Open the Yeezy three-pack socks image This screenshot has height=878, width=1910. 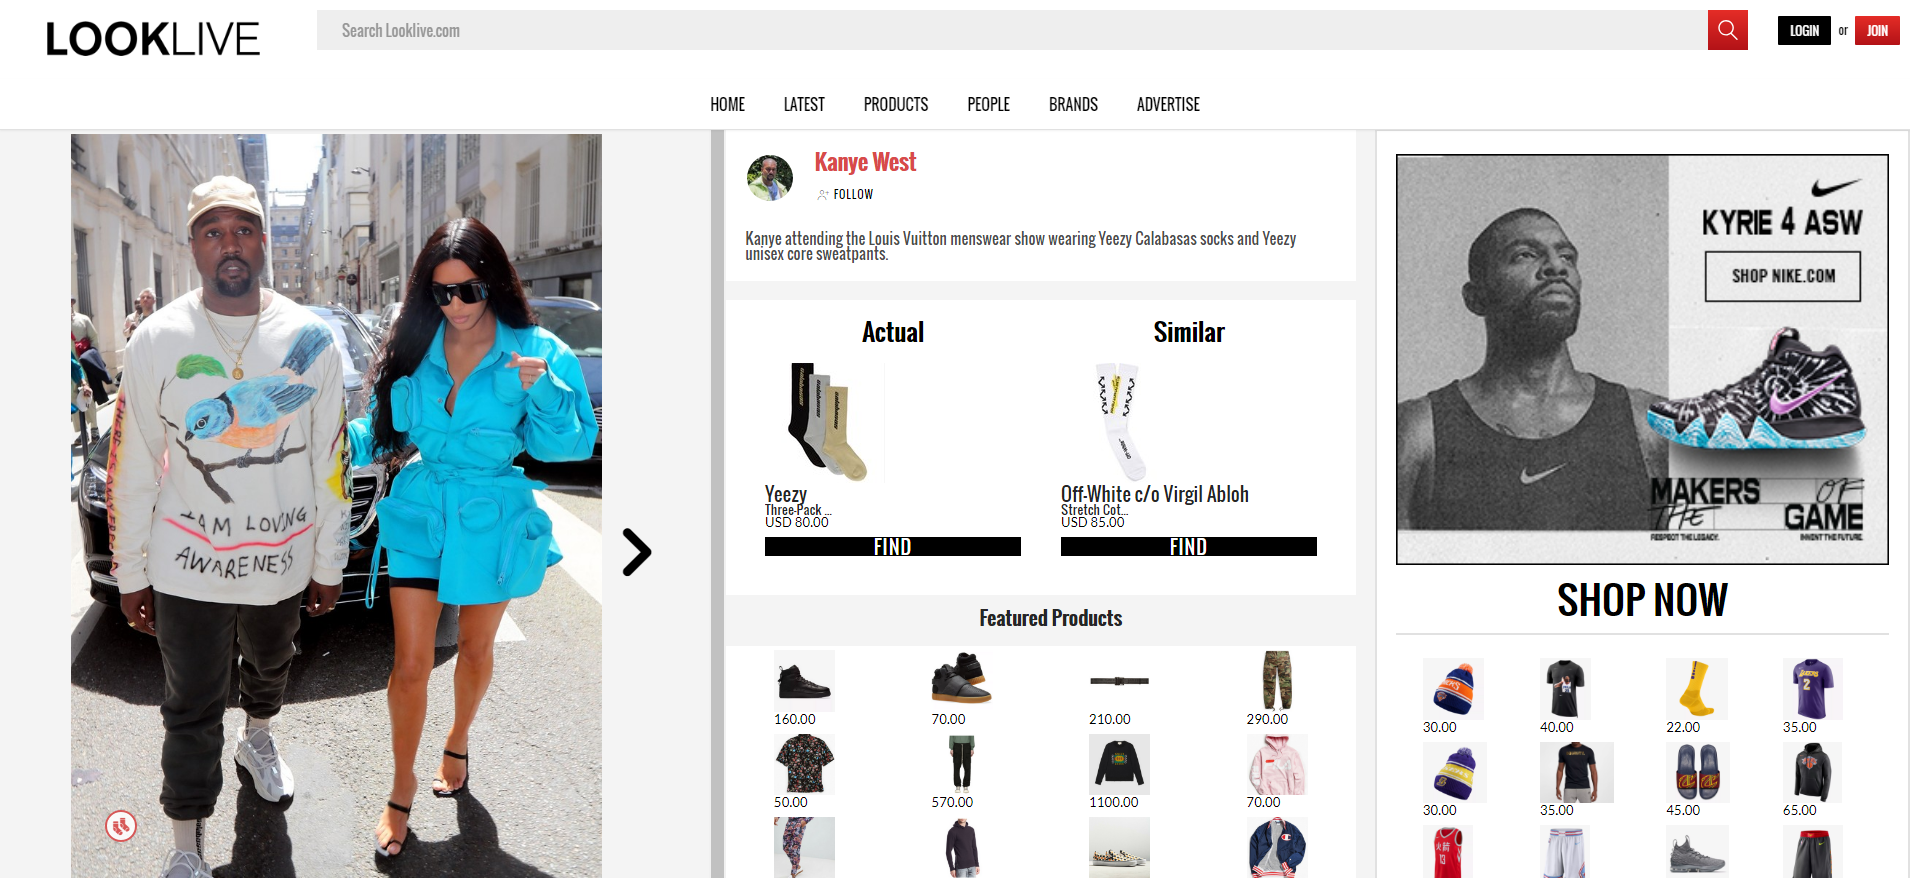(x=826, y=422)
